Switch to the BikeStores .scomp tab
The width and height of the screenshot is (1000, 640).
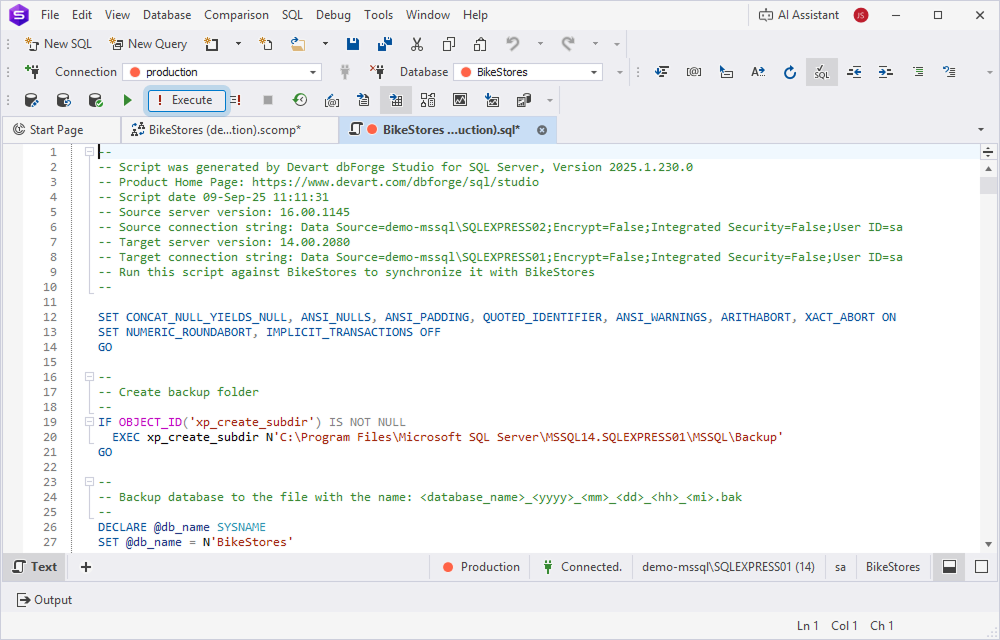click(230, 129)
